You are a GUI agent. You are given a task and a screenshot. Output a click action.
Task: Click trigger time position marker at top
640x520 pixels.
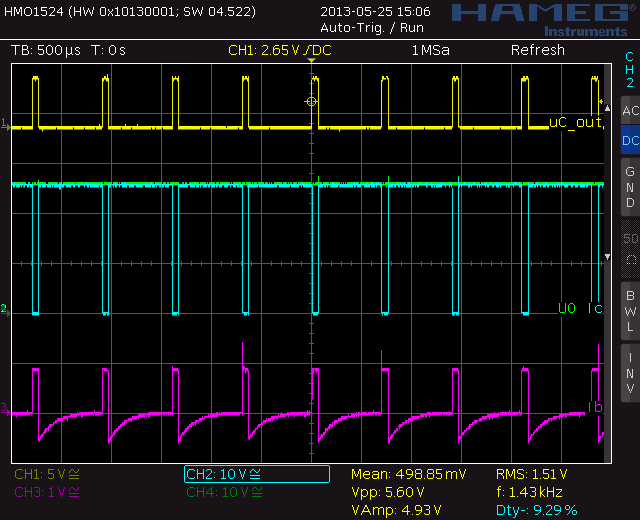pos(311,63)
